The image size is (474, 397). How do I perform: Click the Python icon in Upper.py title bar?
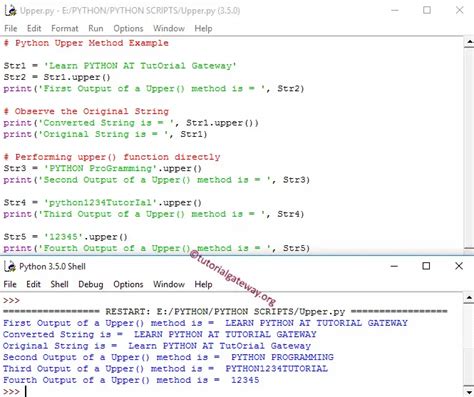click(10, 11)
